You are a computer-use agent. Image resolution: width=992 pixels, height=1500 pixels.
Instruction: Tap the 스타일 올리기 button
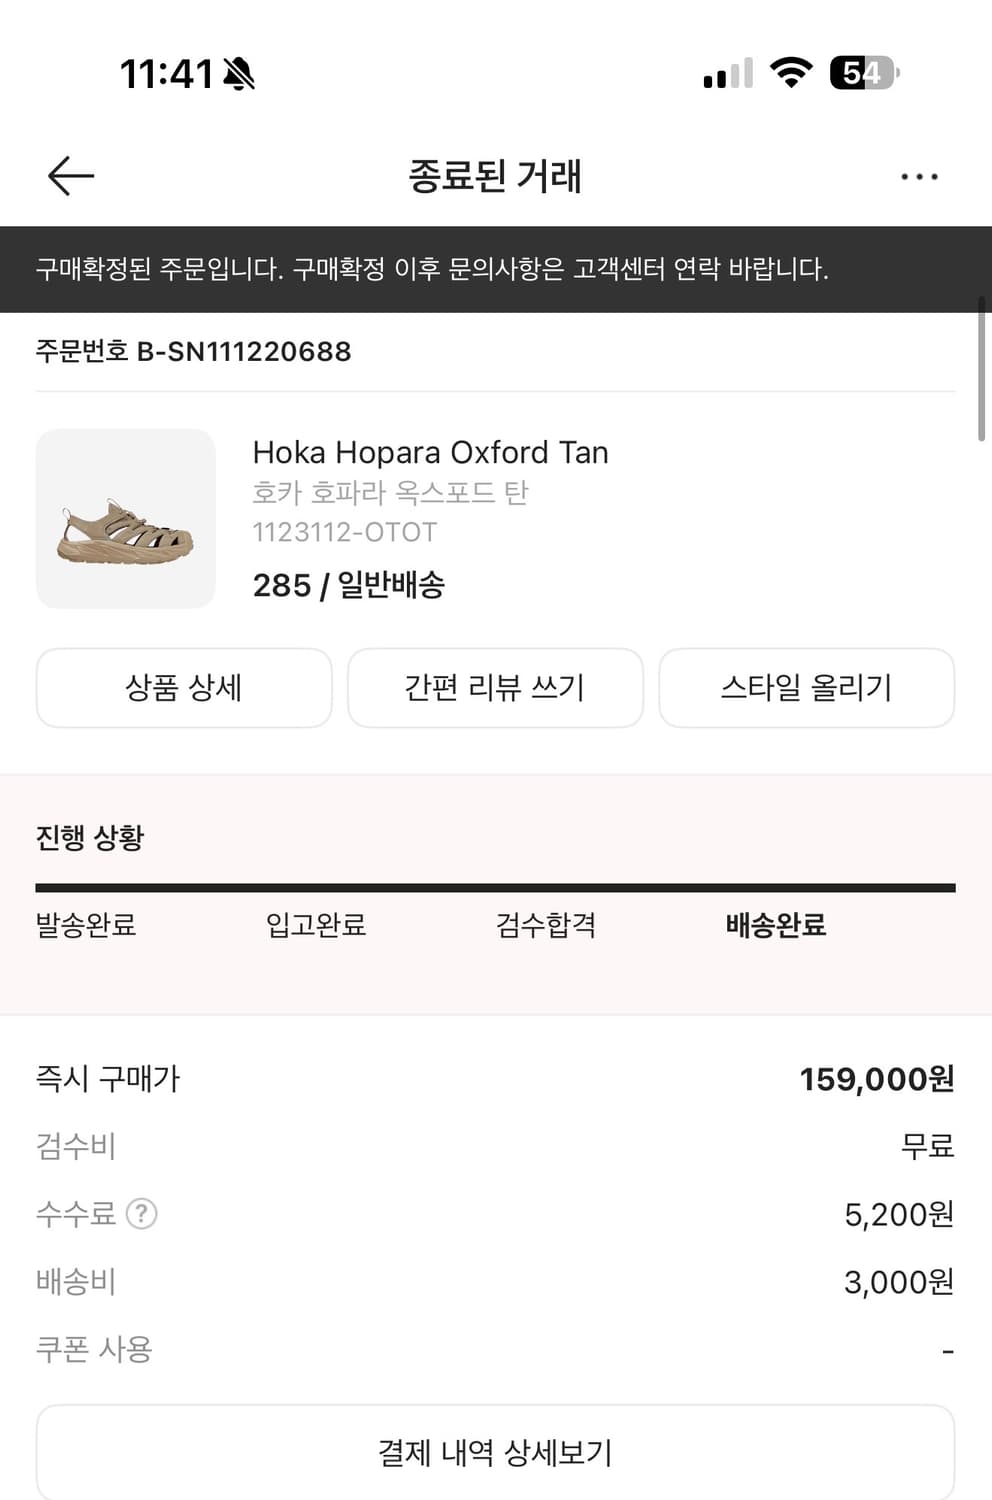(x=806, y=688)
